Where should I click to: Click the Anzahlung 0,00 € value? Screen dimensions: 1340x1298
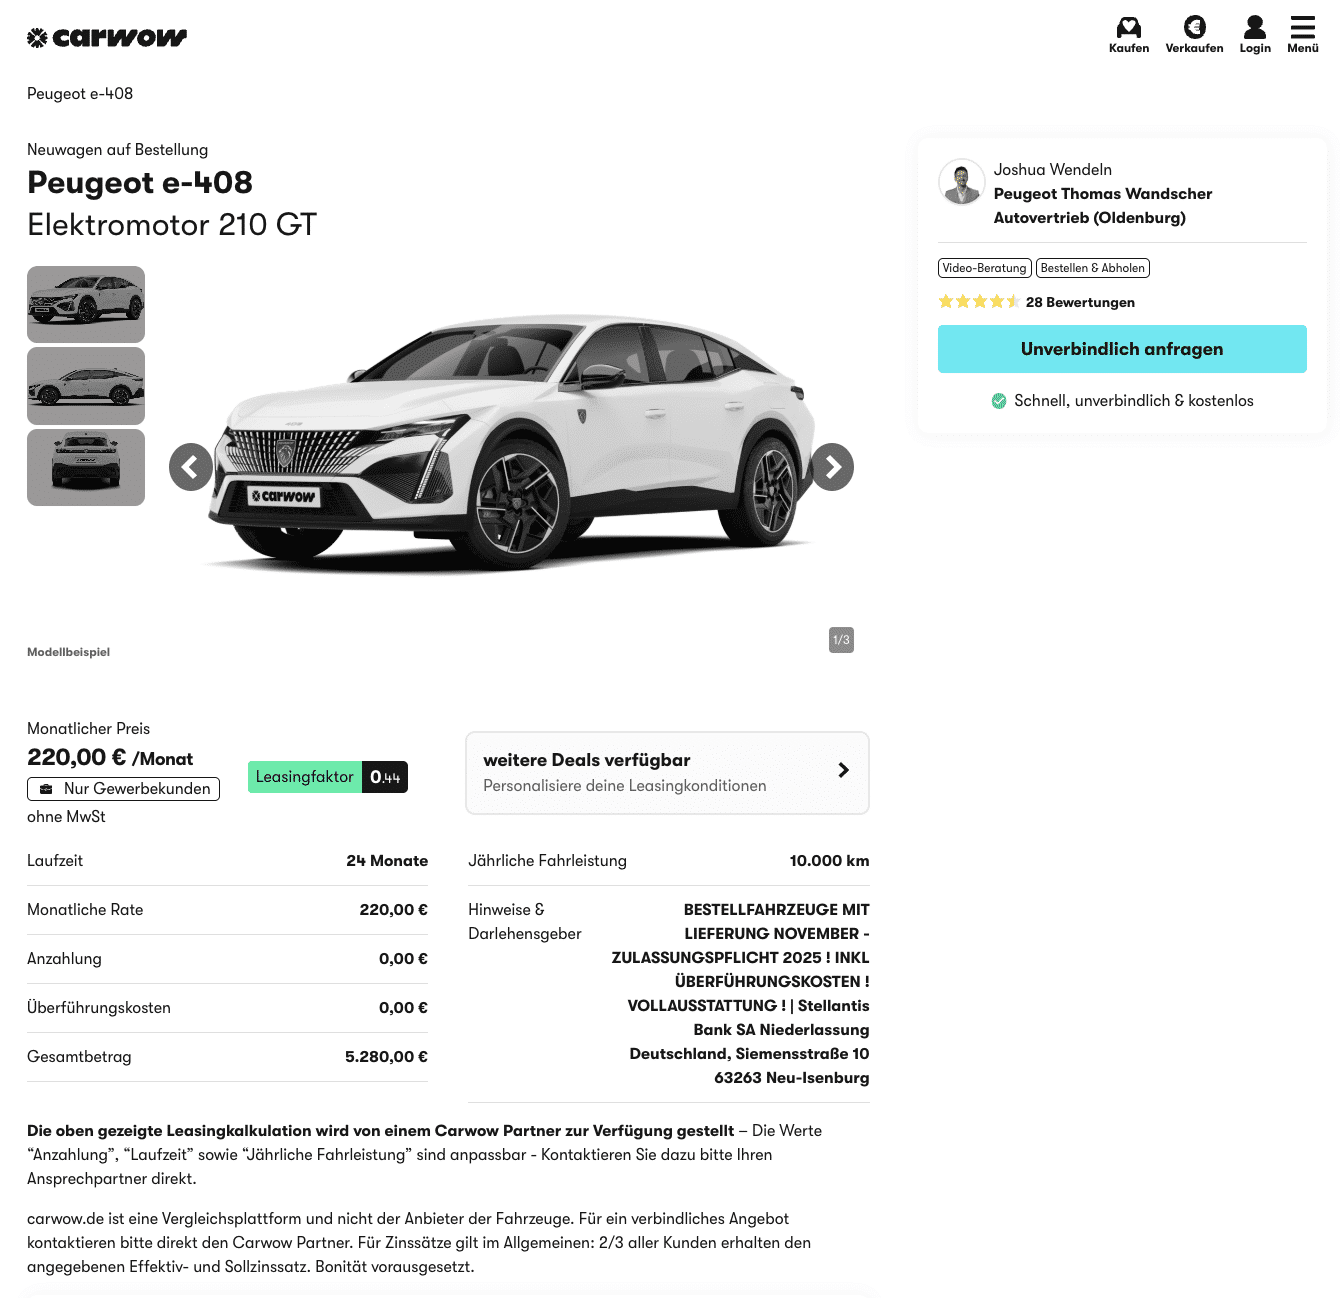click(403, 959)
